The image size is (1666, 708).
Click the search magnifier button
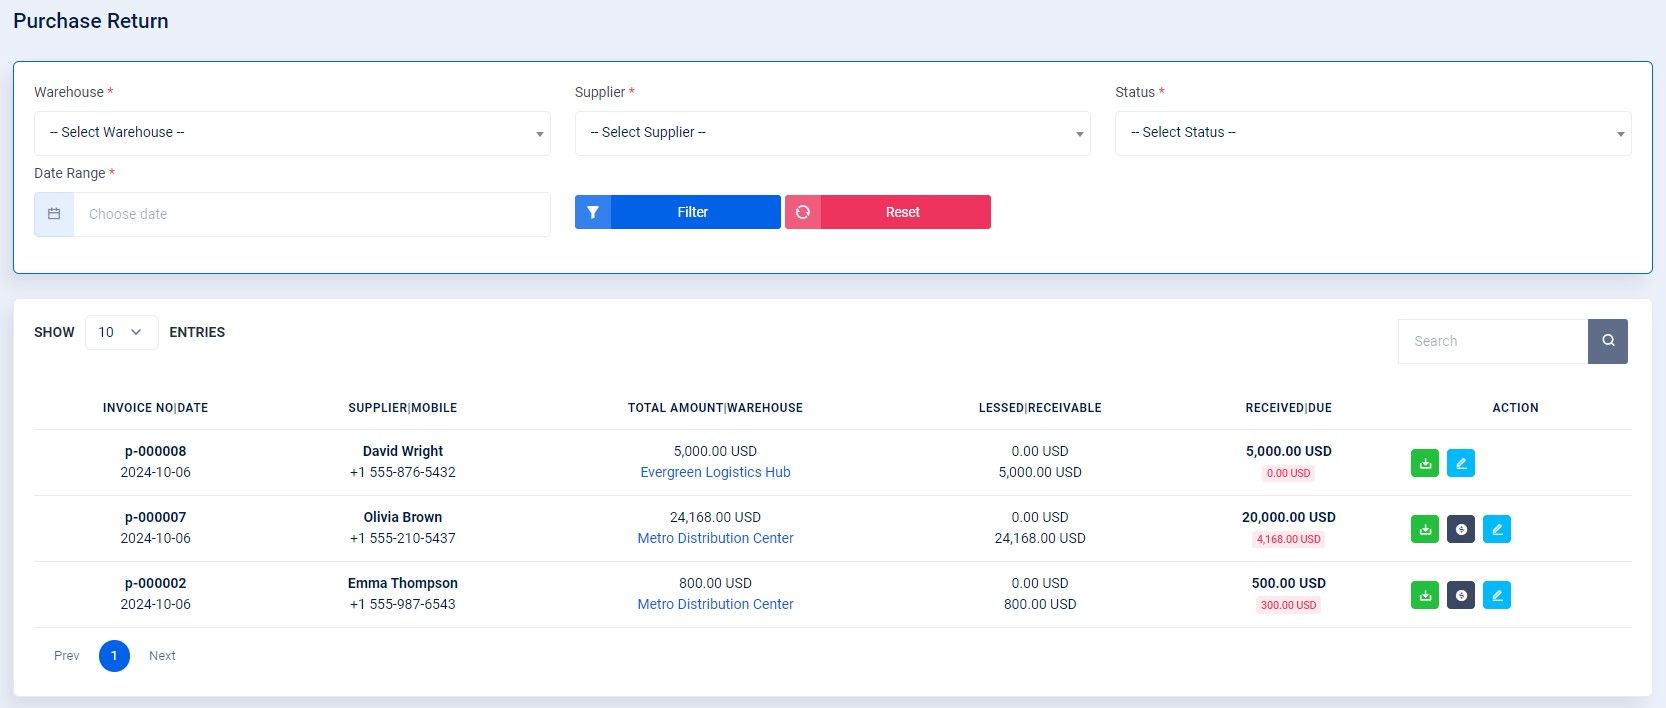1607,341
